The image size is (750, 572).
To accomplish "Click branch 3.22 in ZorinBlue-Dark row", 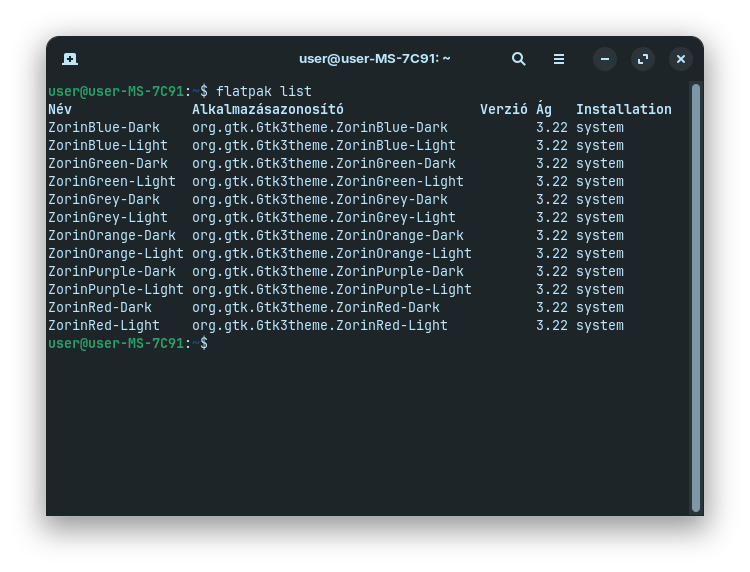I will [552, 127].
